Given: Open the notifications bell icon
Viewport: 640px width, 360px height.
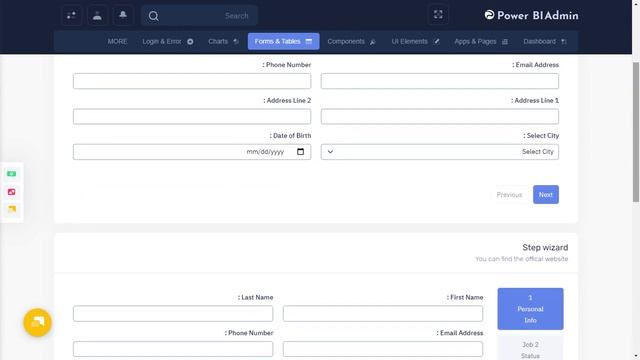Looking at the screenshot, I should pyautogui.click(x=123, y=16).
